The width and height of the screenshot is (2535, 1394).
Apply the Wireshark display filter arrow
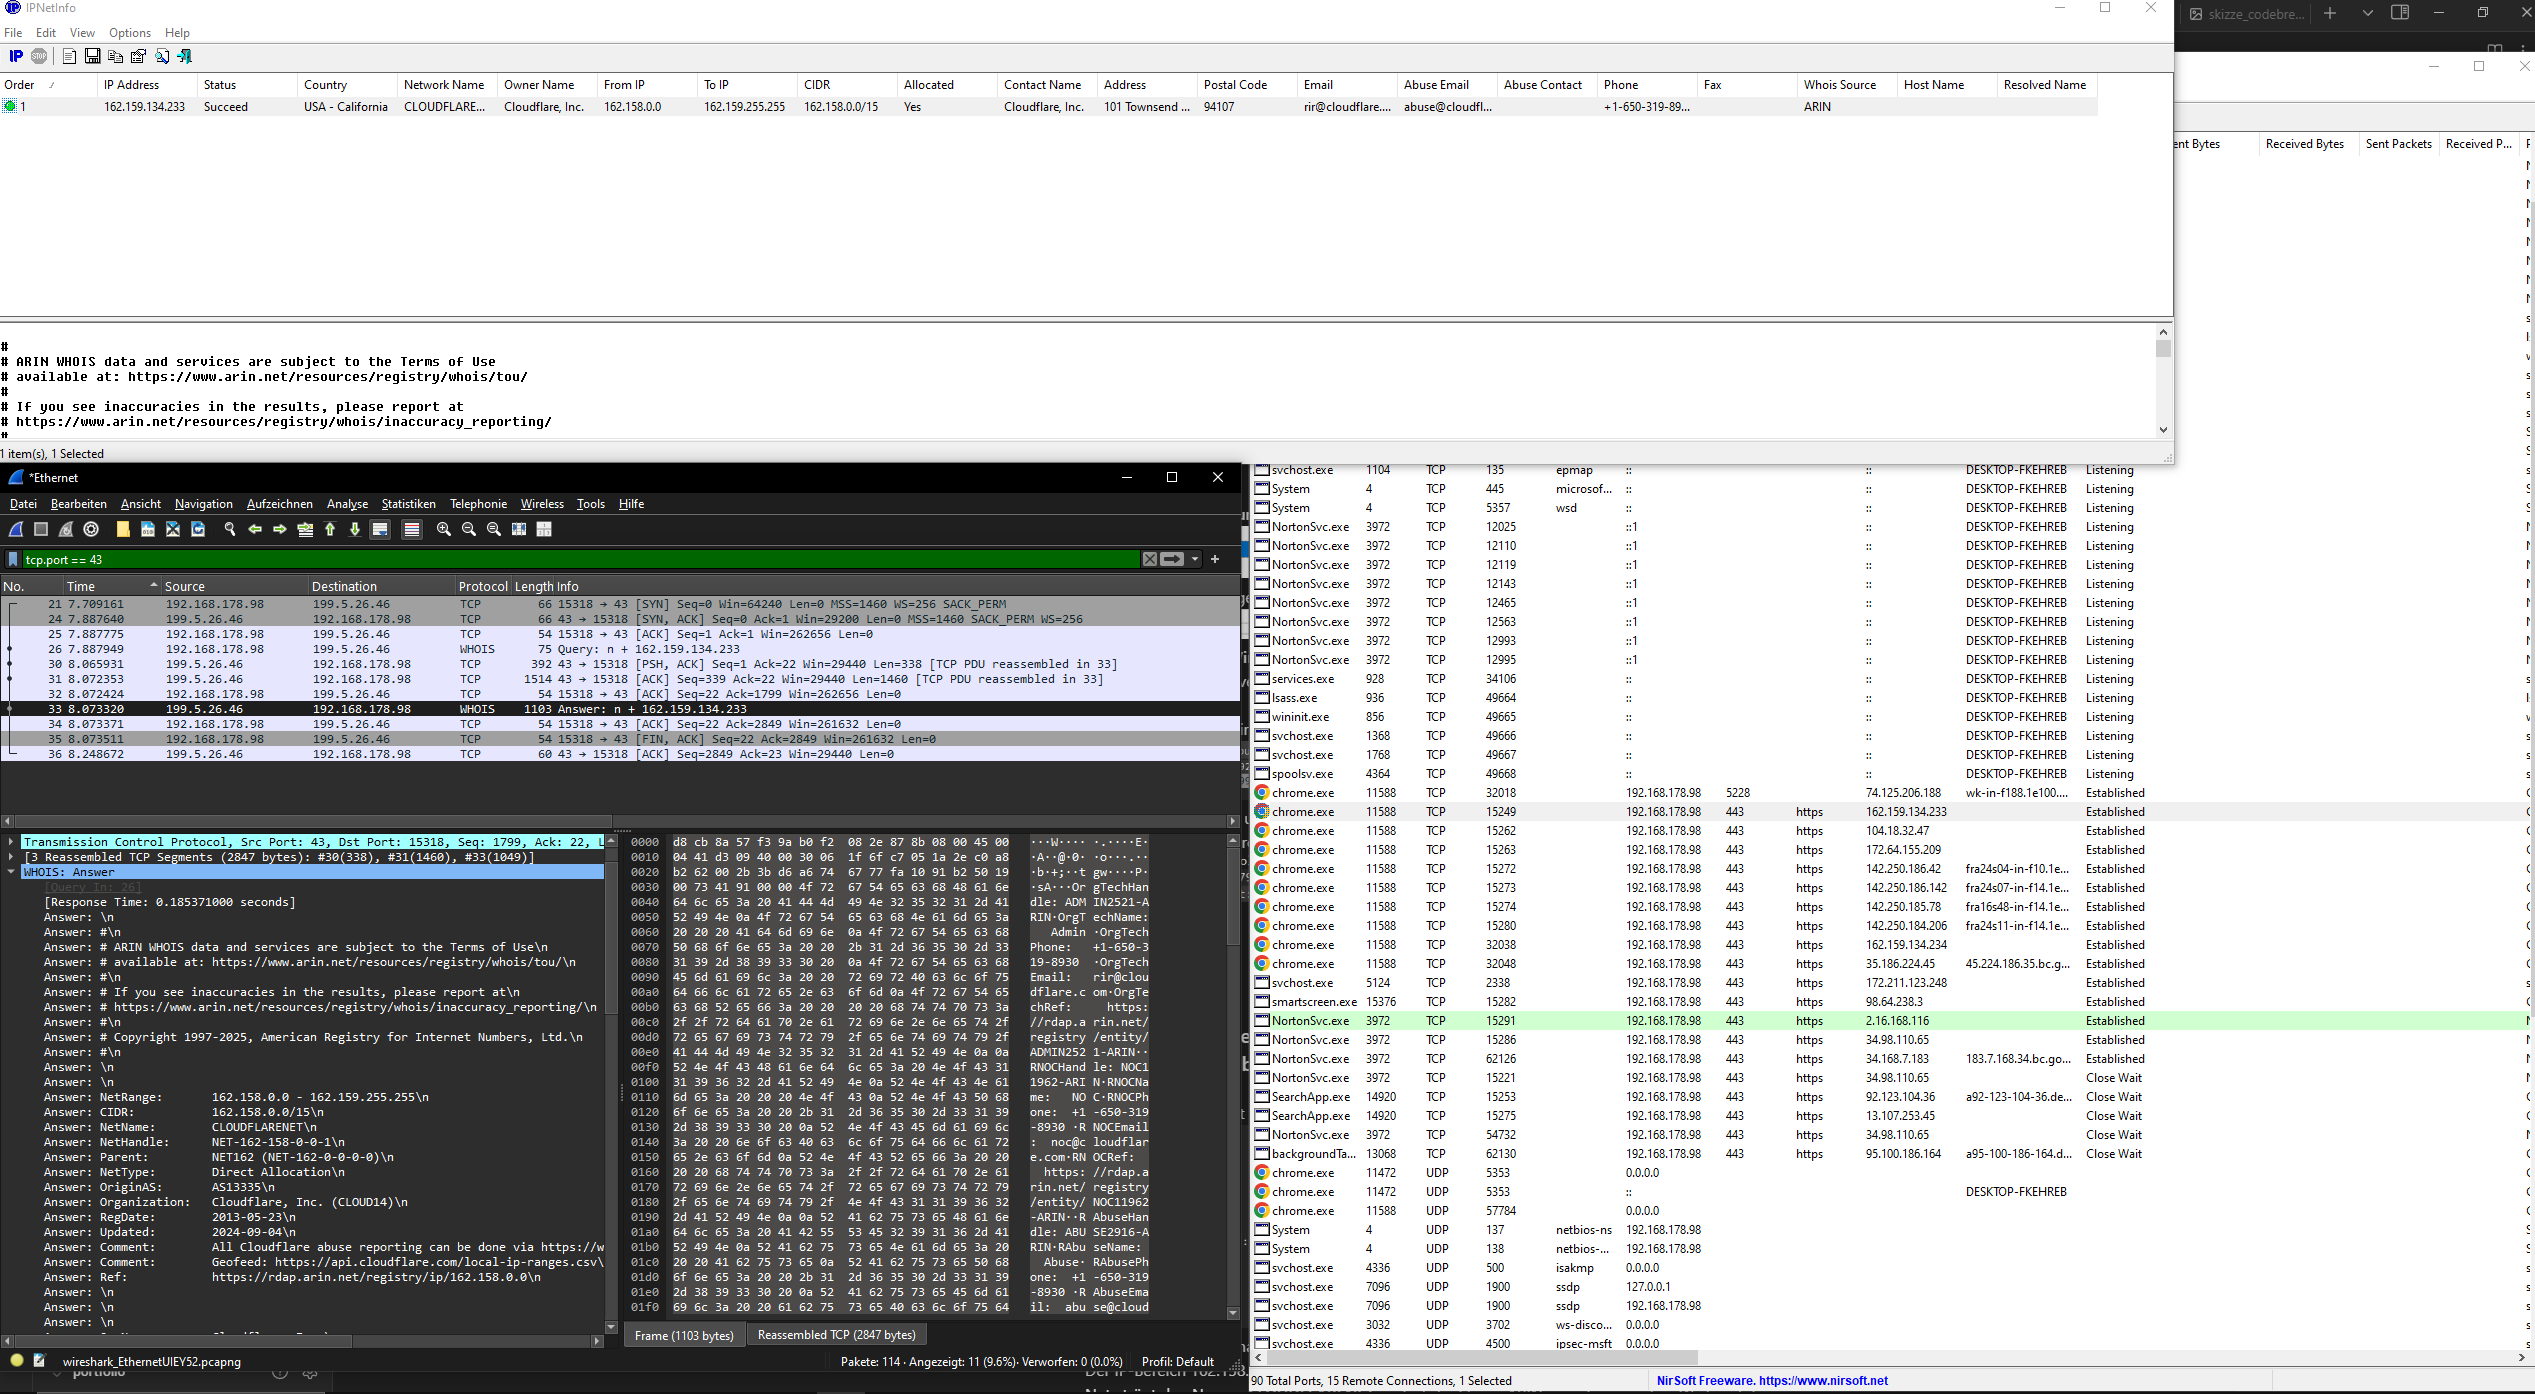click(x=1173, y=559)
